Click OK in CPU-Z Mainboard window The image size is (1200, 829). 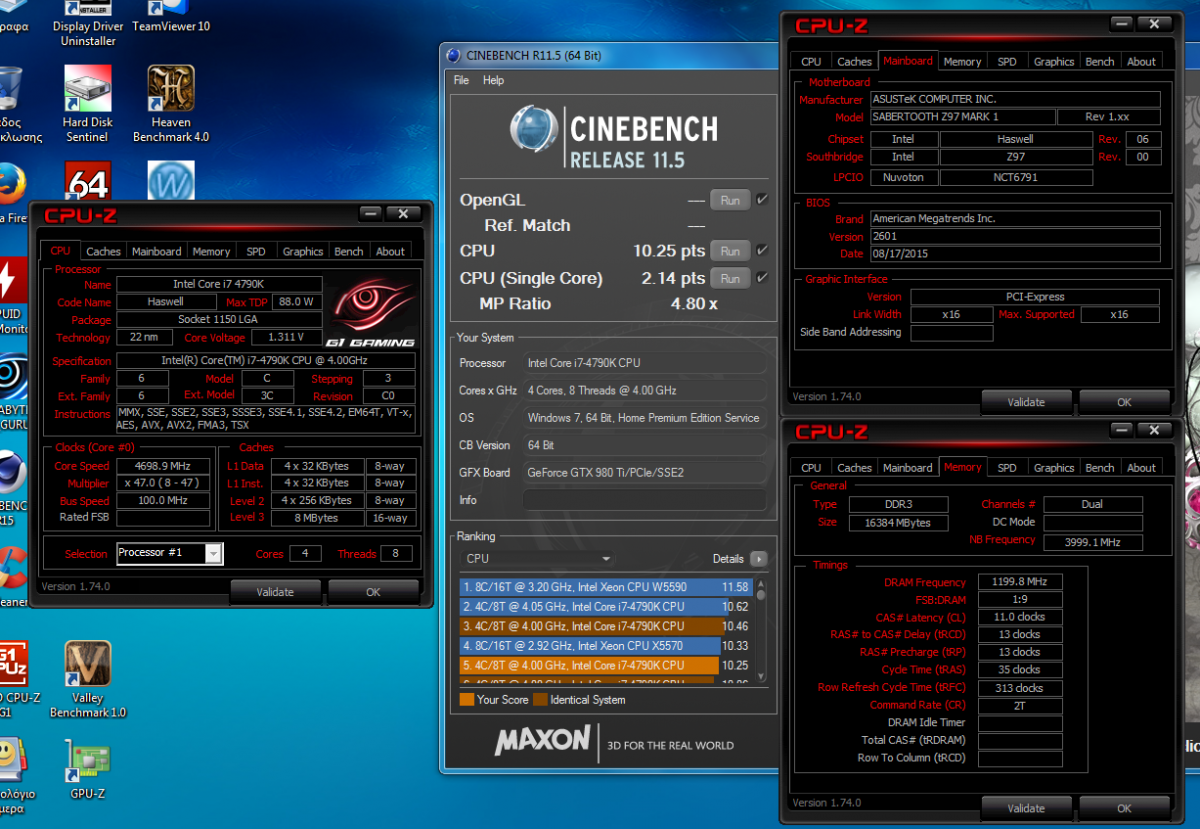tap(1124, 402)
